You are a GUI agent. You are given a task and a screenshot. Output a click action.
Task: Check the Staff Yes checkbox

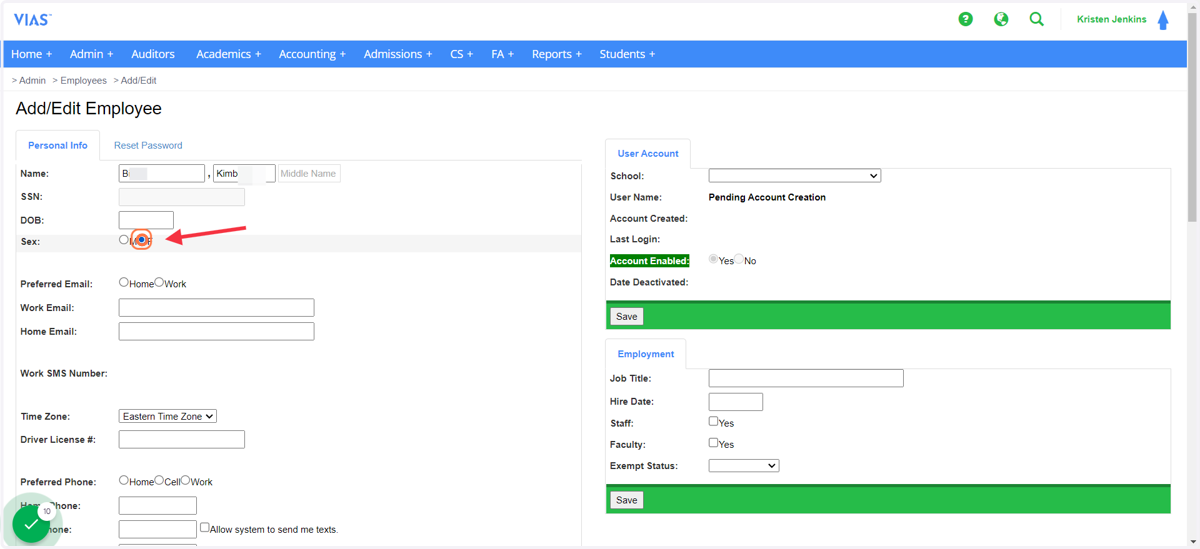[x=714, y=422]
